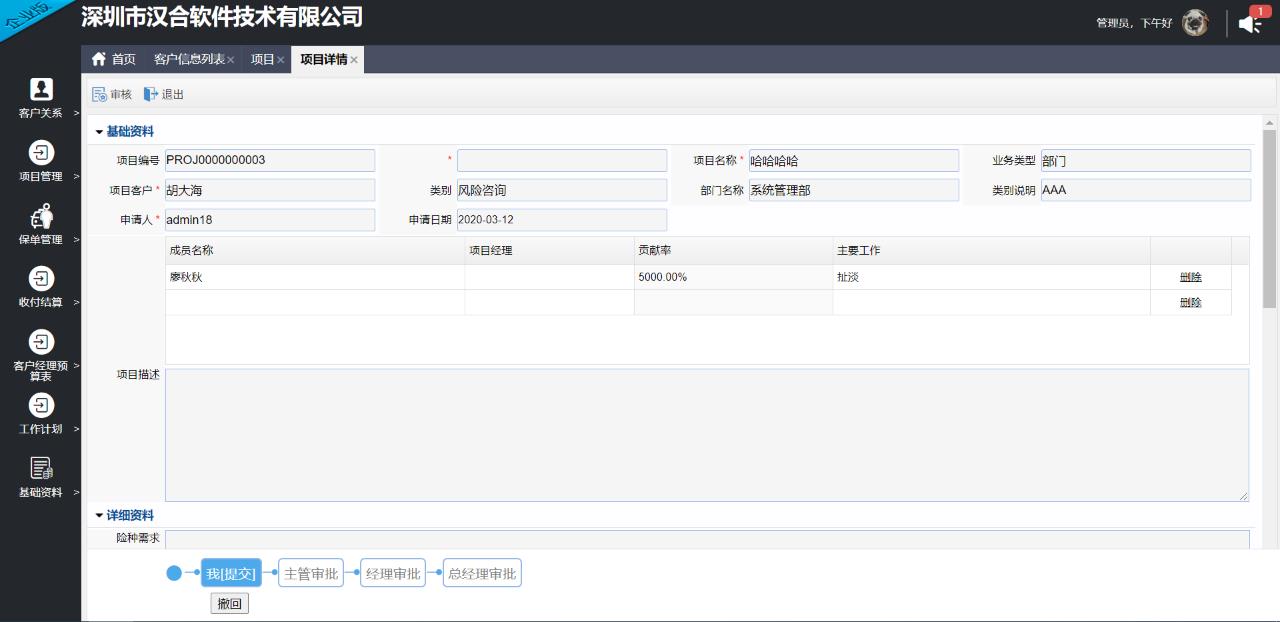The height and width of the screenshot is (622, 1280).
Task: Click the blank required field before 项目名称
Action: click(562, 160)
